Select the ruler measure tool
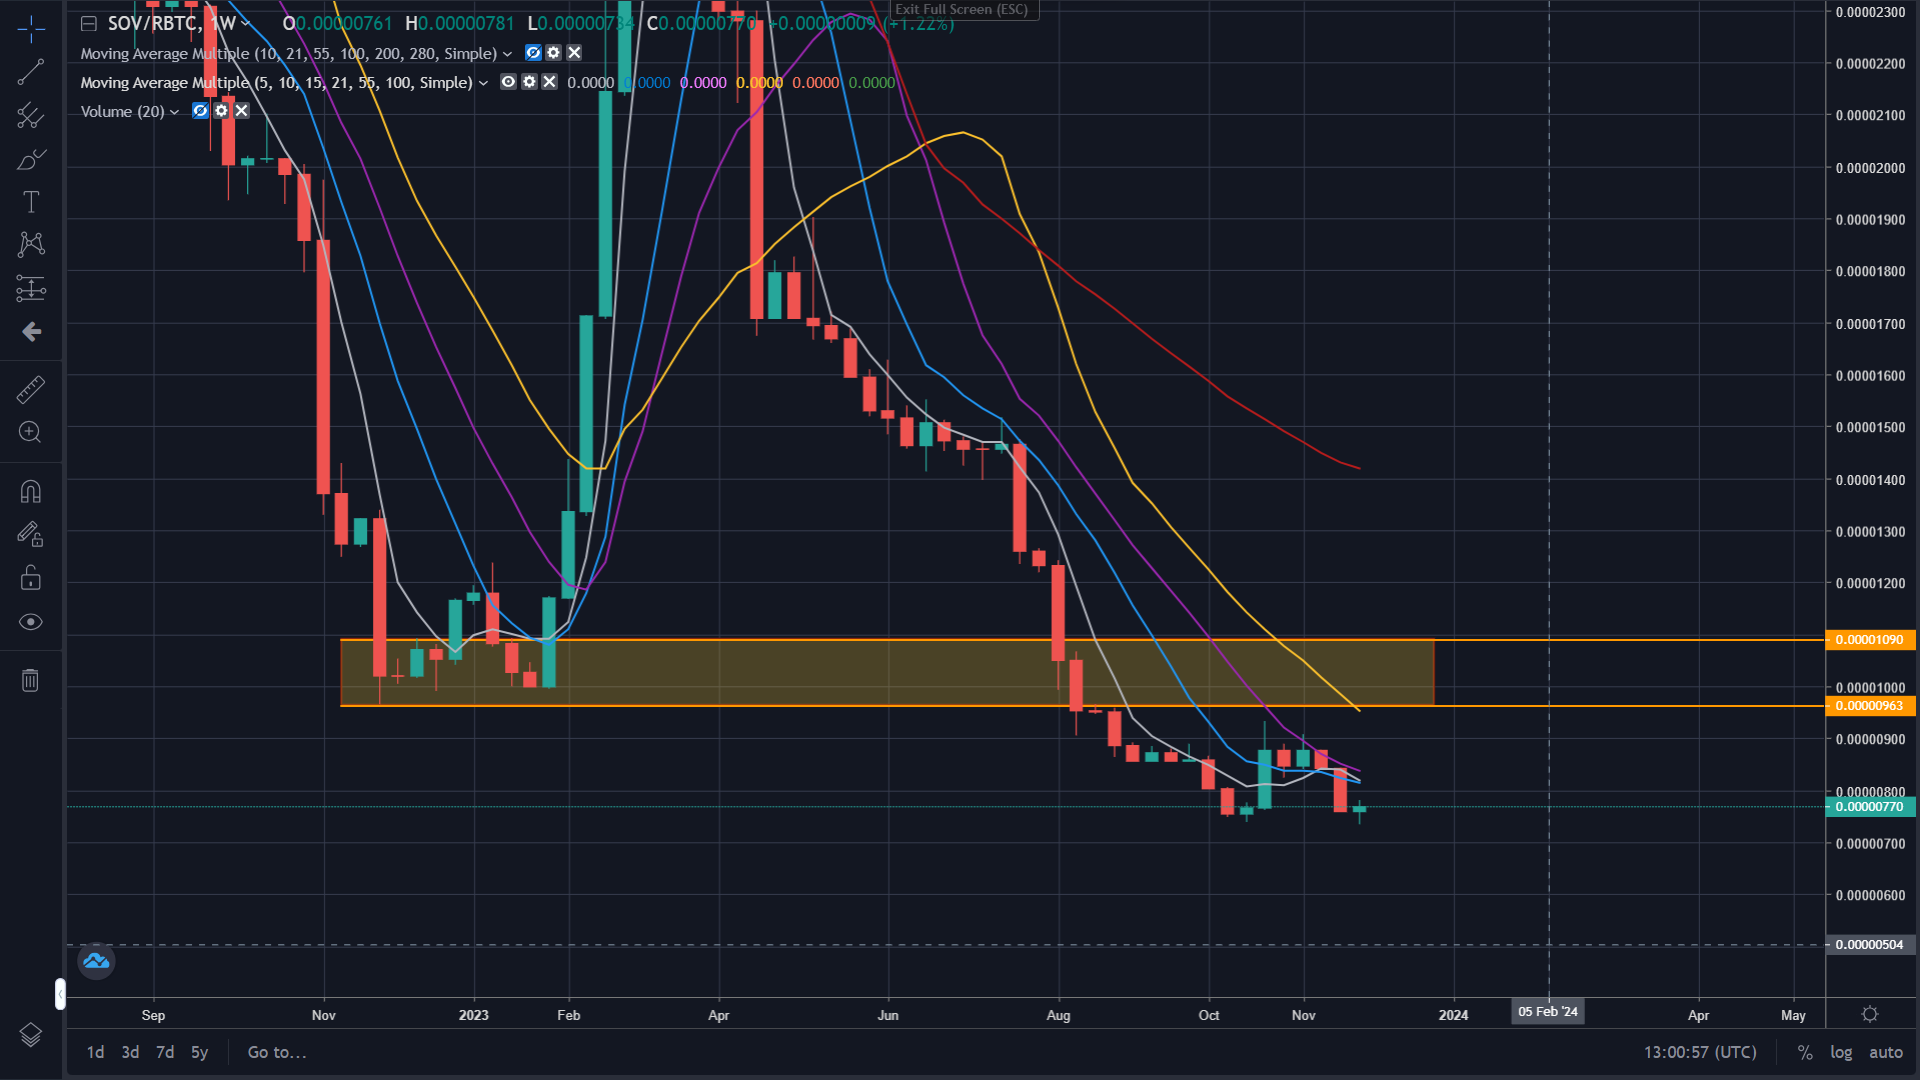 click(31, 389)
